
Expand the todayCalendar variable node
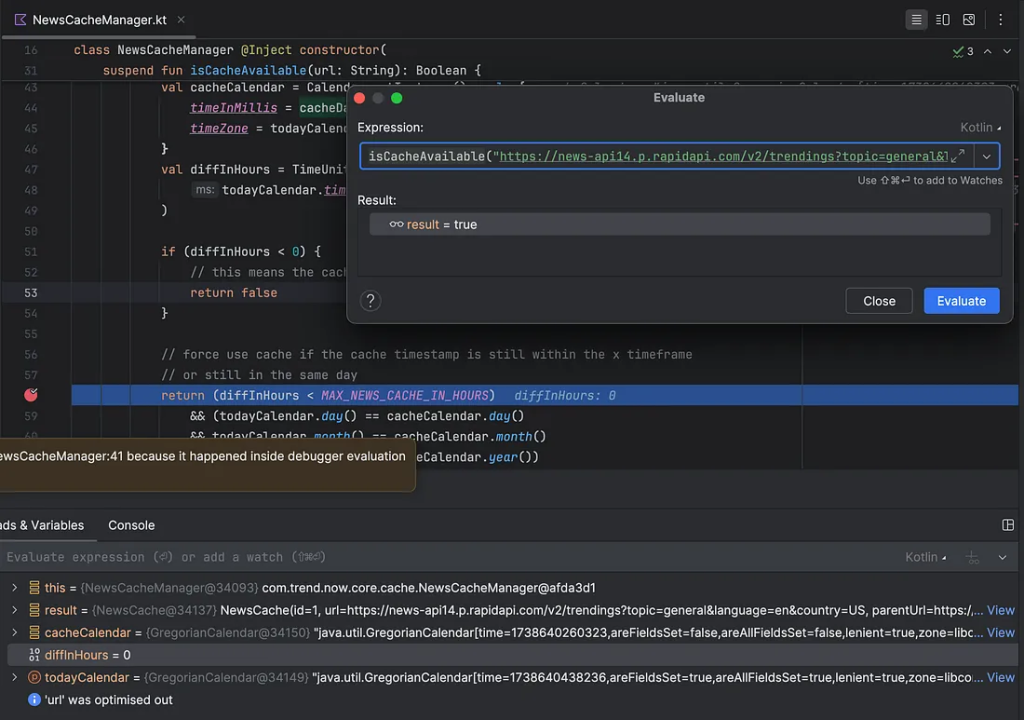tap(14, 677)
